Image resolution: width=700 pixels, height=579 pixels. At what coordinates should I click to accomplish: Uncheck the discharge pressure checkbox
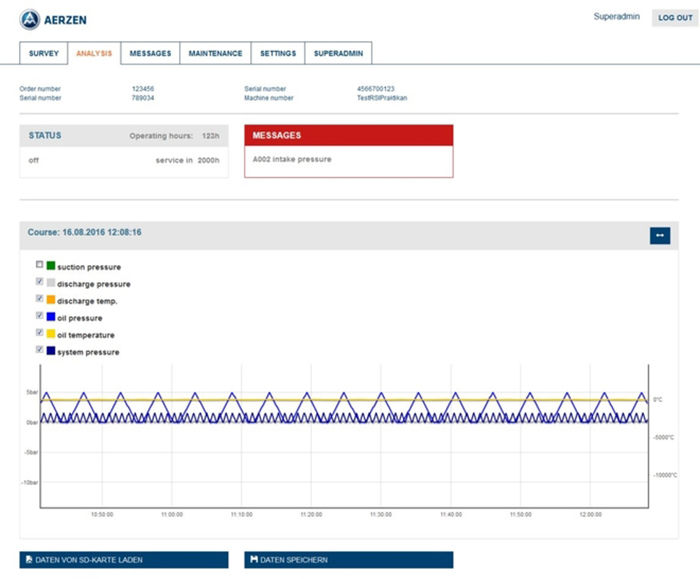(x=39, y=281)
